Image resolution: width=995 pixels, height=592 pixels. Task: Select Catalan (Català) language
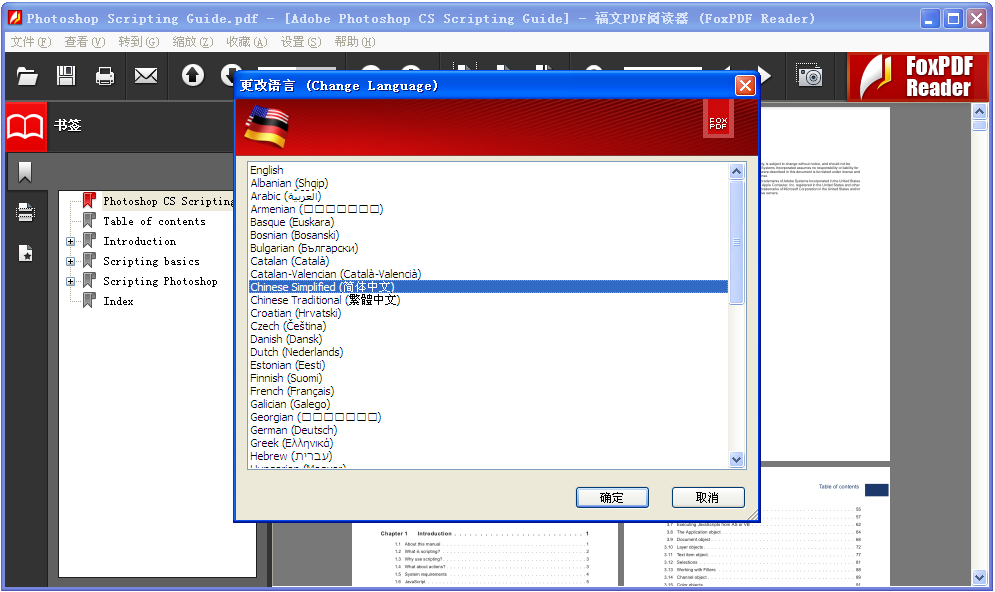(488, 261)
